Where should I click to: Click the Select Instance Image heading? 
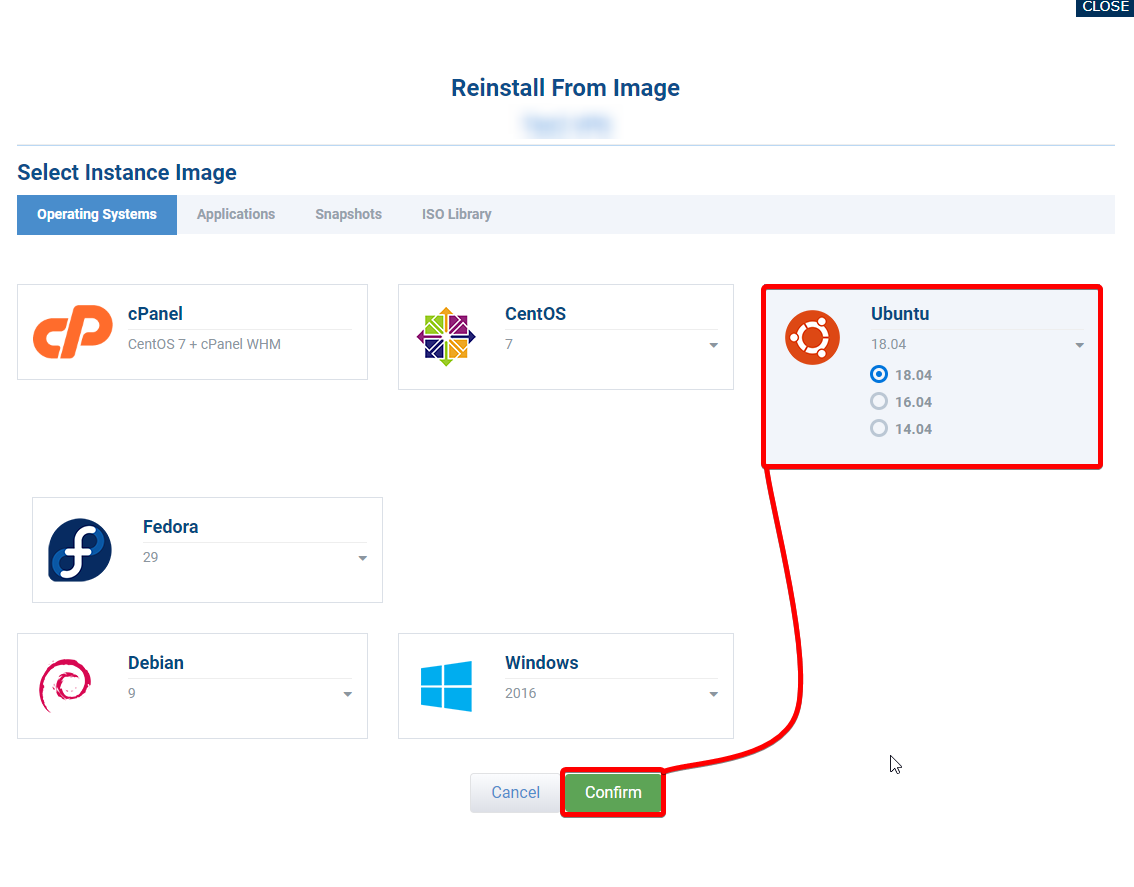(x=127, y=172)
